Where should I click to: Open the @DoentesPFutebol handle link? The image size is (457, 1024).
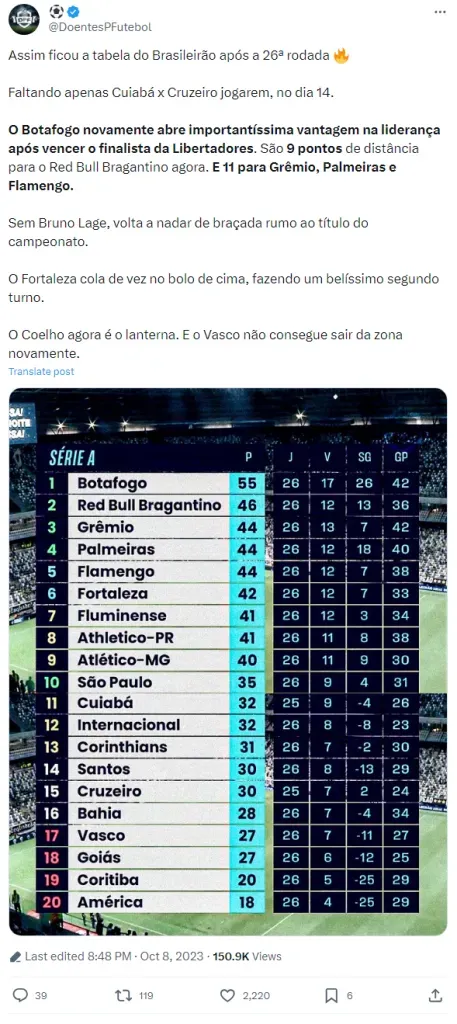(101, 27)
